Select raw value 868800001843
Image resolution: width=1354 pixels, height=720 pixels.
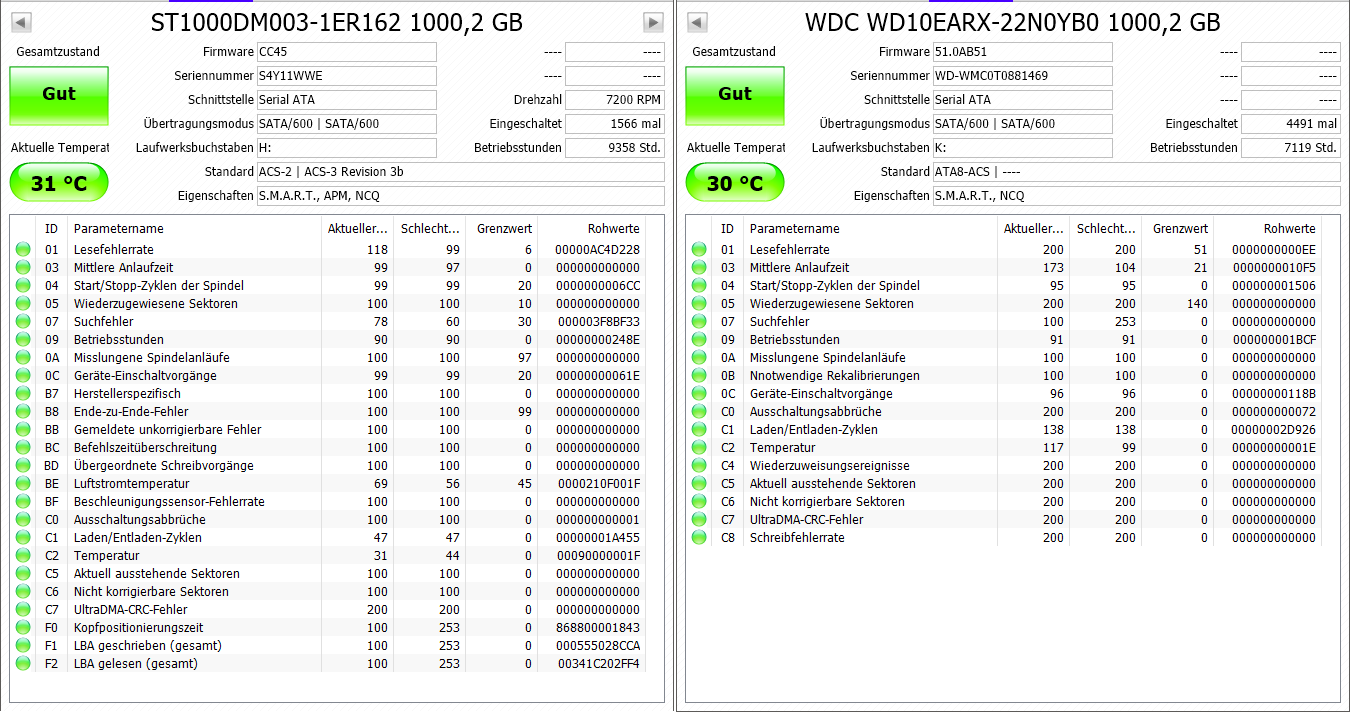[598, 628]
